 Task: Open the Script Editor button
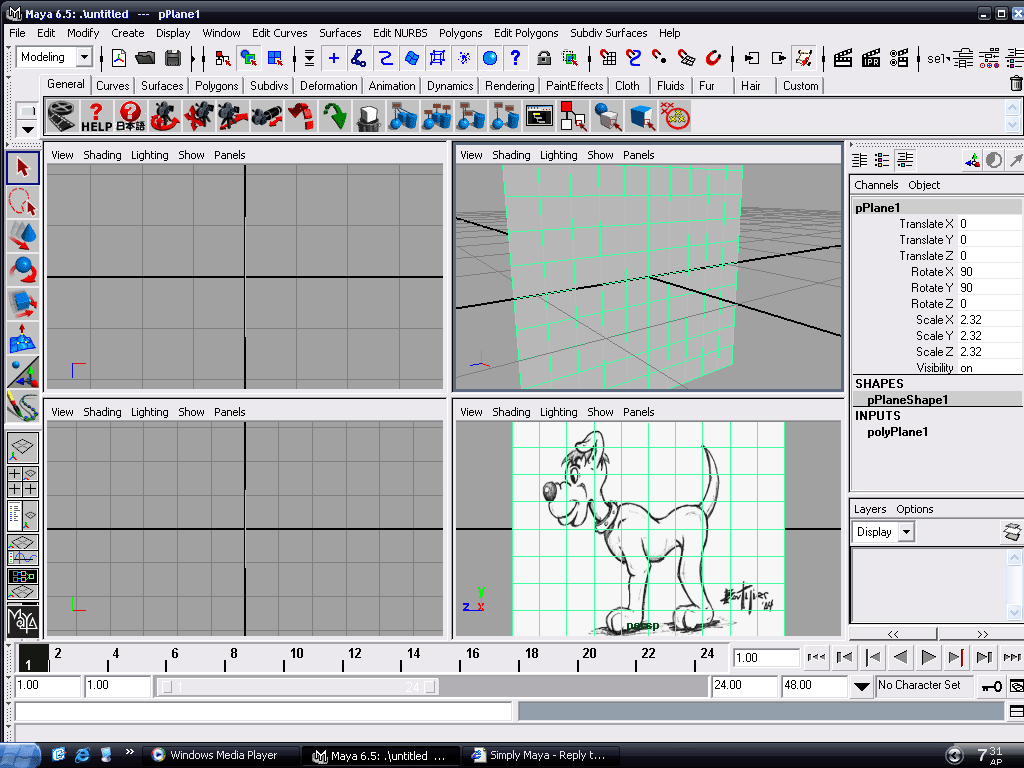pos(1016,711)
